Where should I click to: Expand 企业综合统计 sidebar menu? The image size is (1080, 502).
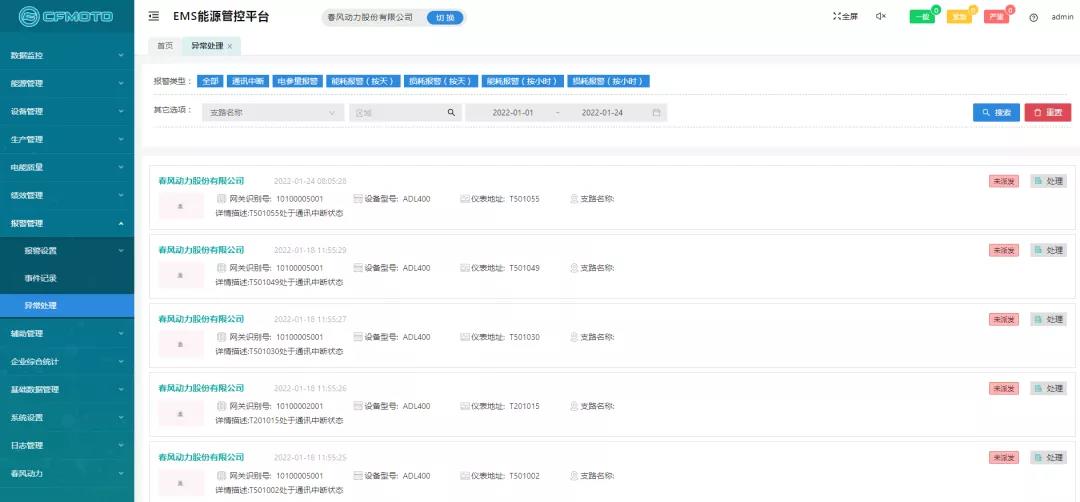[67, 362]
